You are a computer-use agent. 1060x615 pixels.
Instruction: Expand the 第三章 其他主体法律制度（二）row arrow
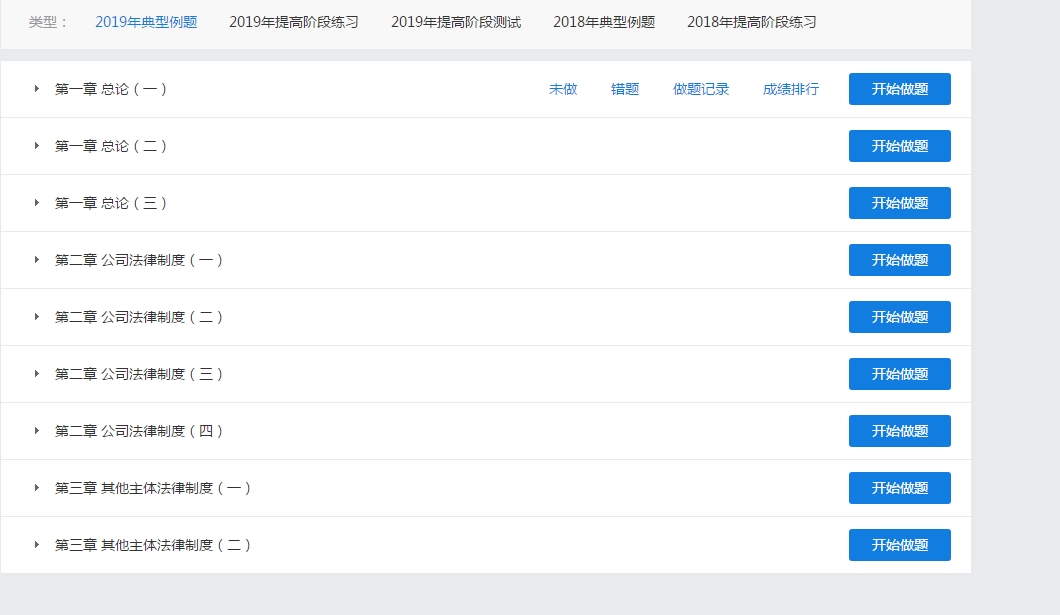click(37, 545)
